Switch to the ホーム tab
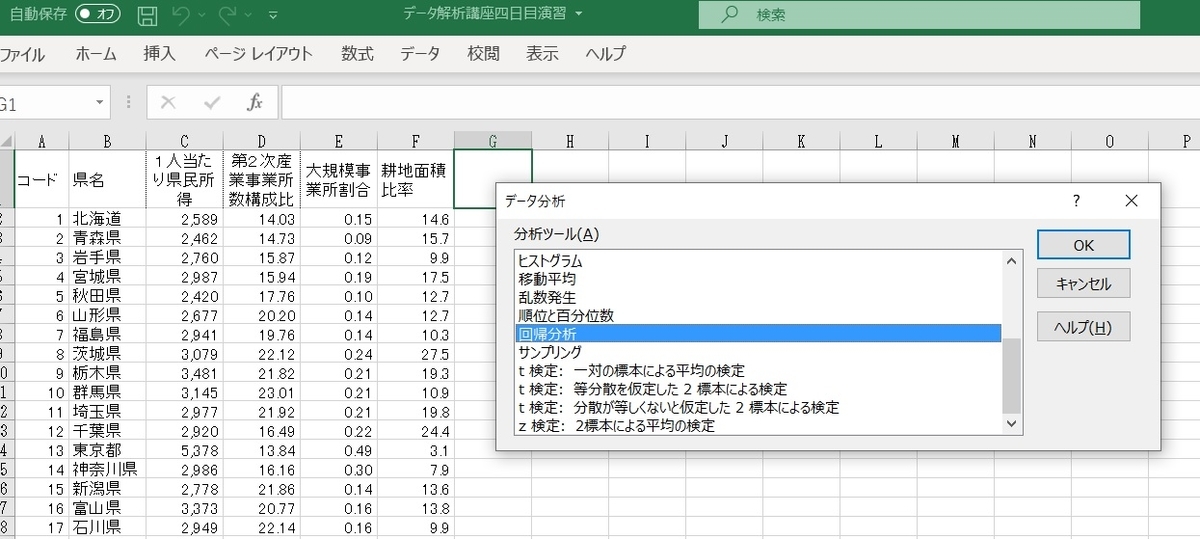This screenshot has height=539, width=1200. pyautogui.click(x=96, y=54)
